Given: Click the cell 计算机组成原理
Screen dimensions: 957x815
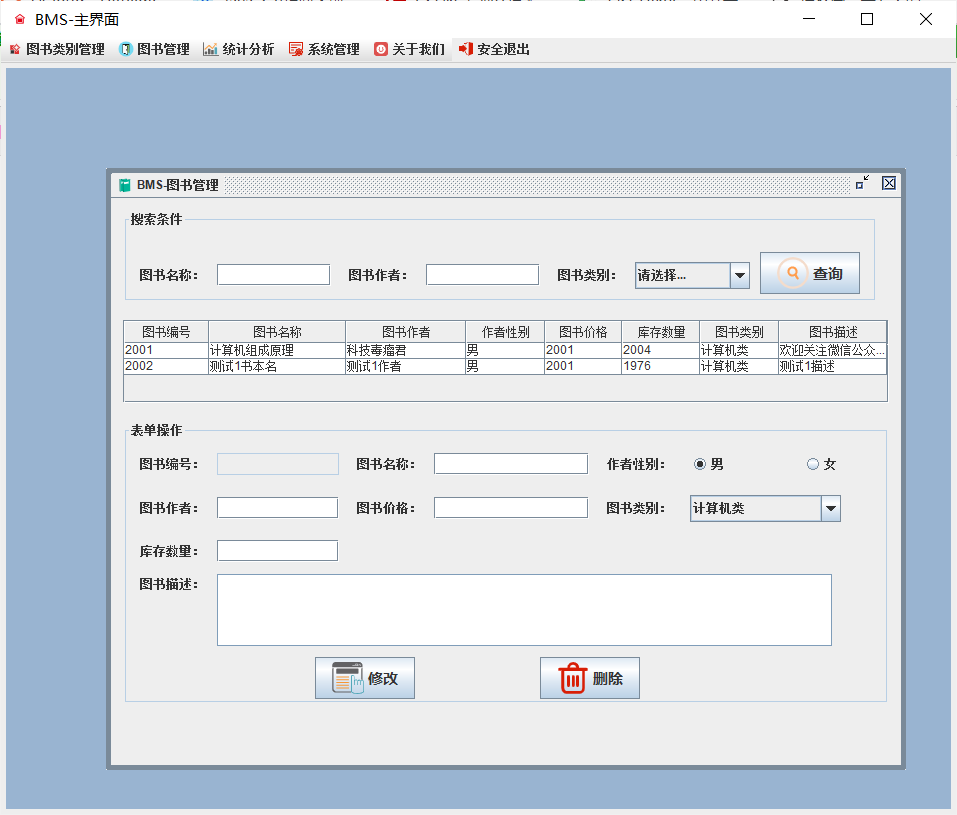Looking at the screenshot, I should (x=277, y=350).
